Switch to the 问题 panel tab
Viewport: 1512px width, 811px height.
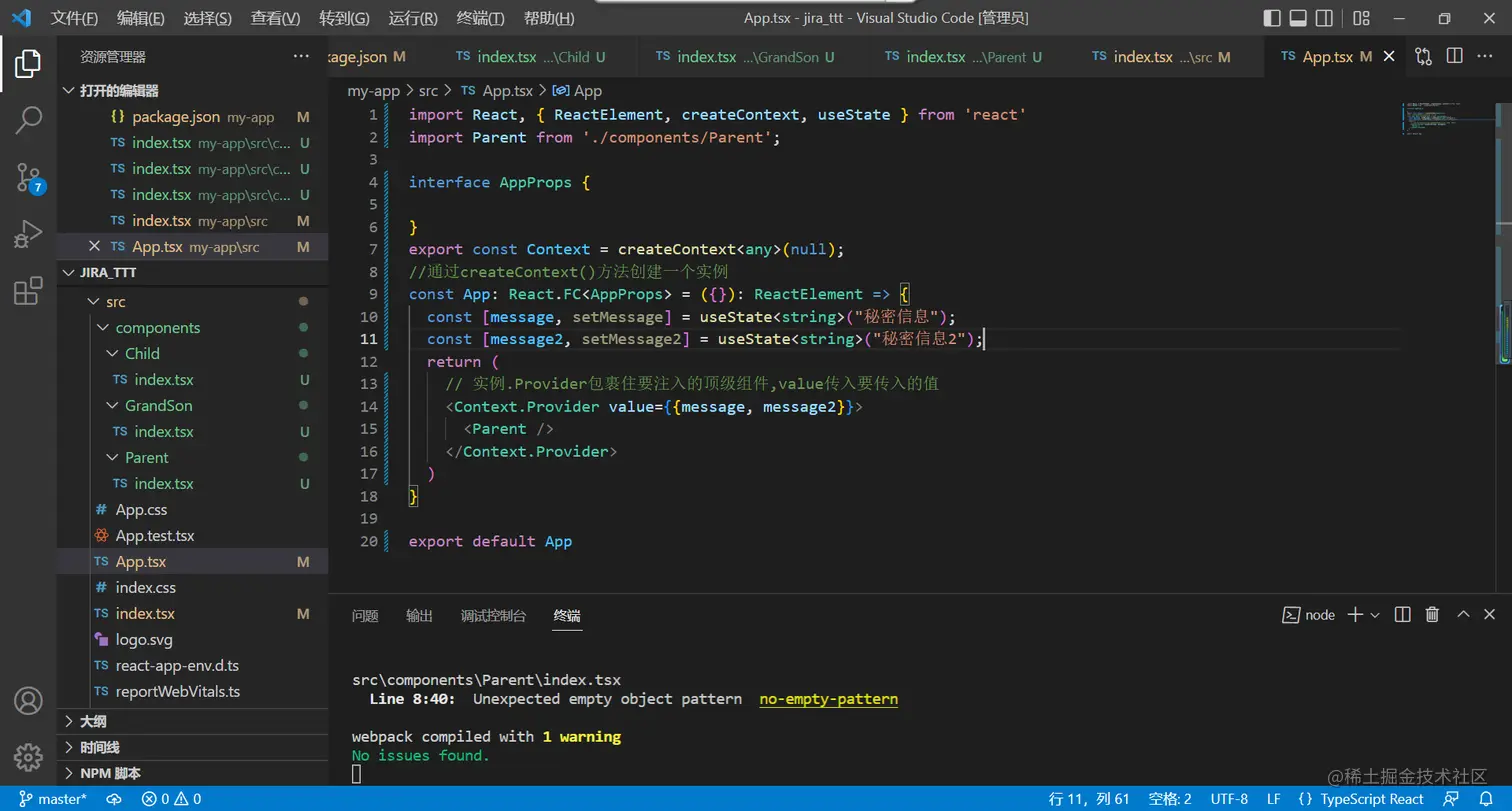[x=365, y=616]
